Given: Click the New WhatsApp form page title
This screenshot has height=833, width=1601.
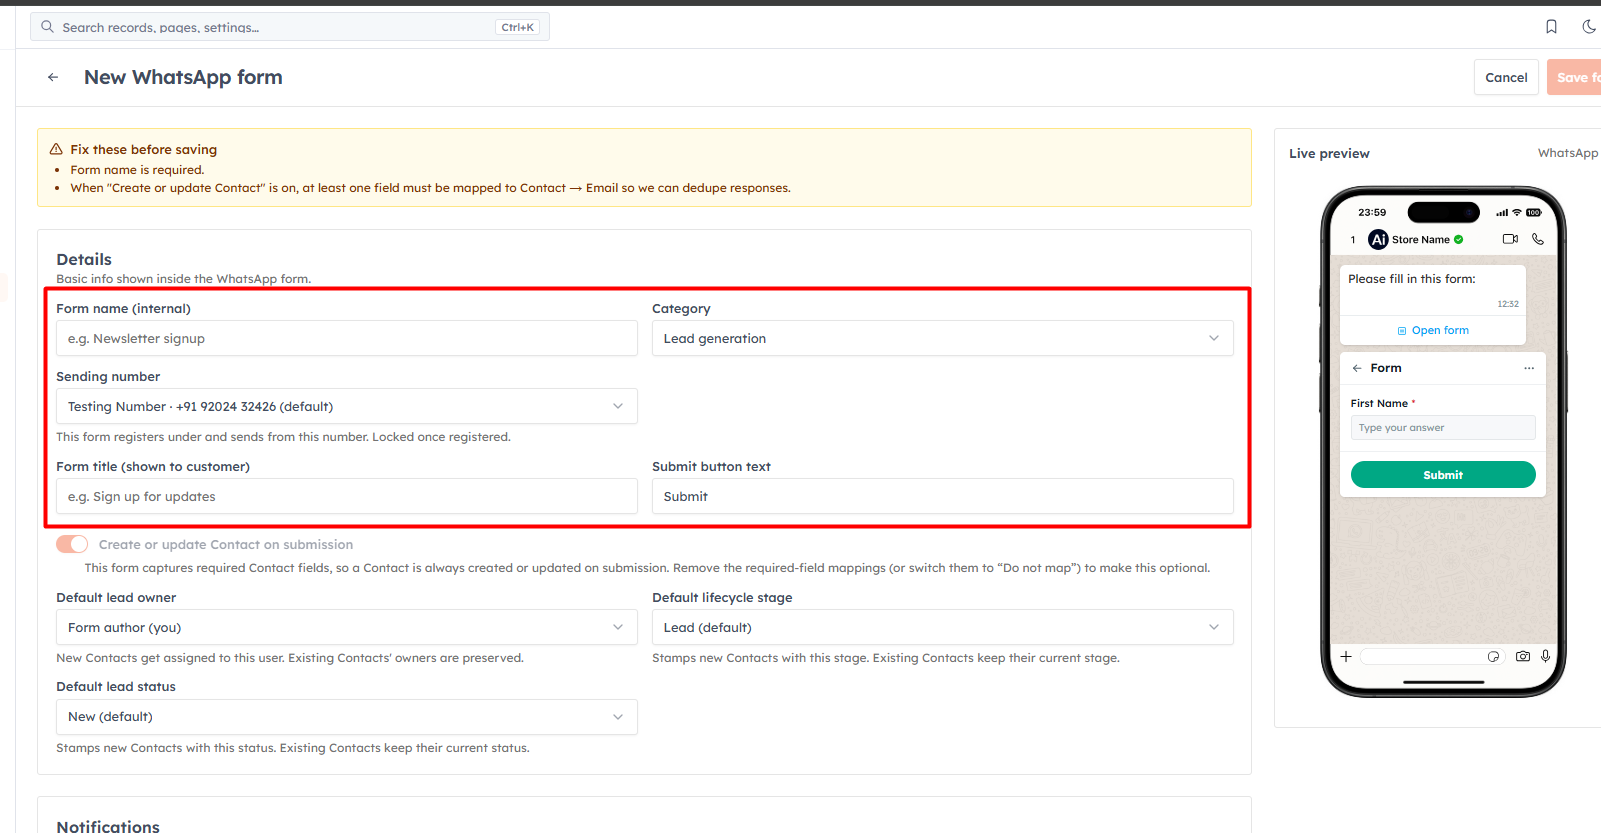Looking at the screenshot, I should tap(183, 77).
